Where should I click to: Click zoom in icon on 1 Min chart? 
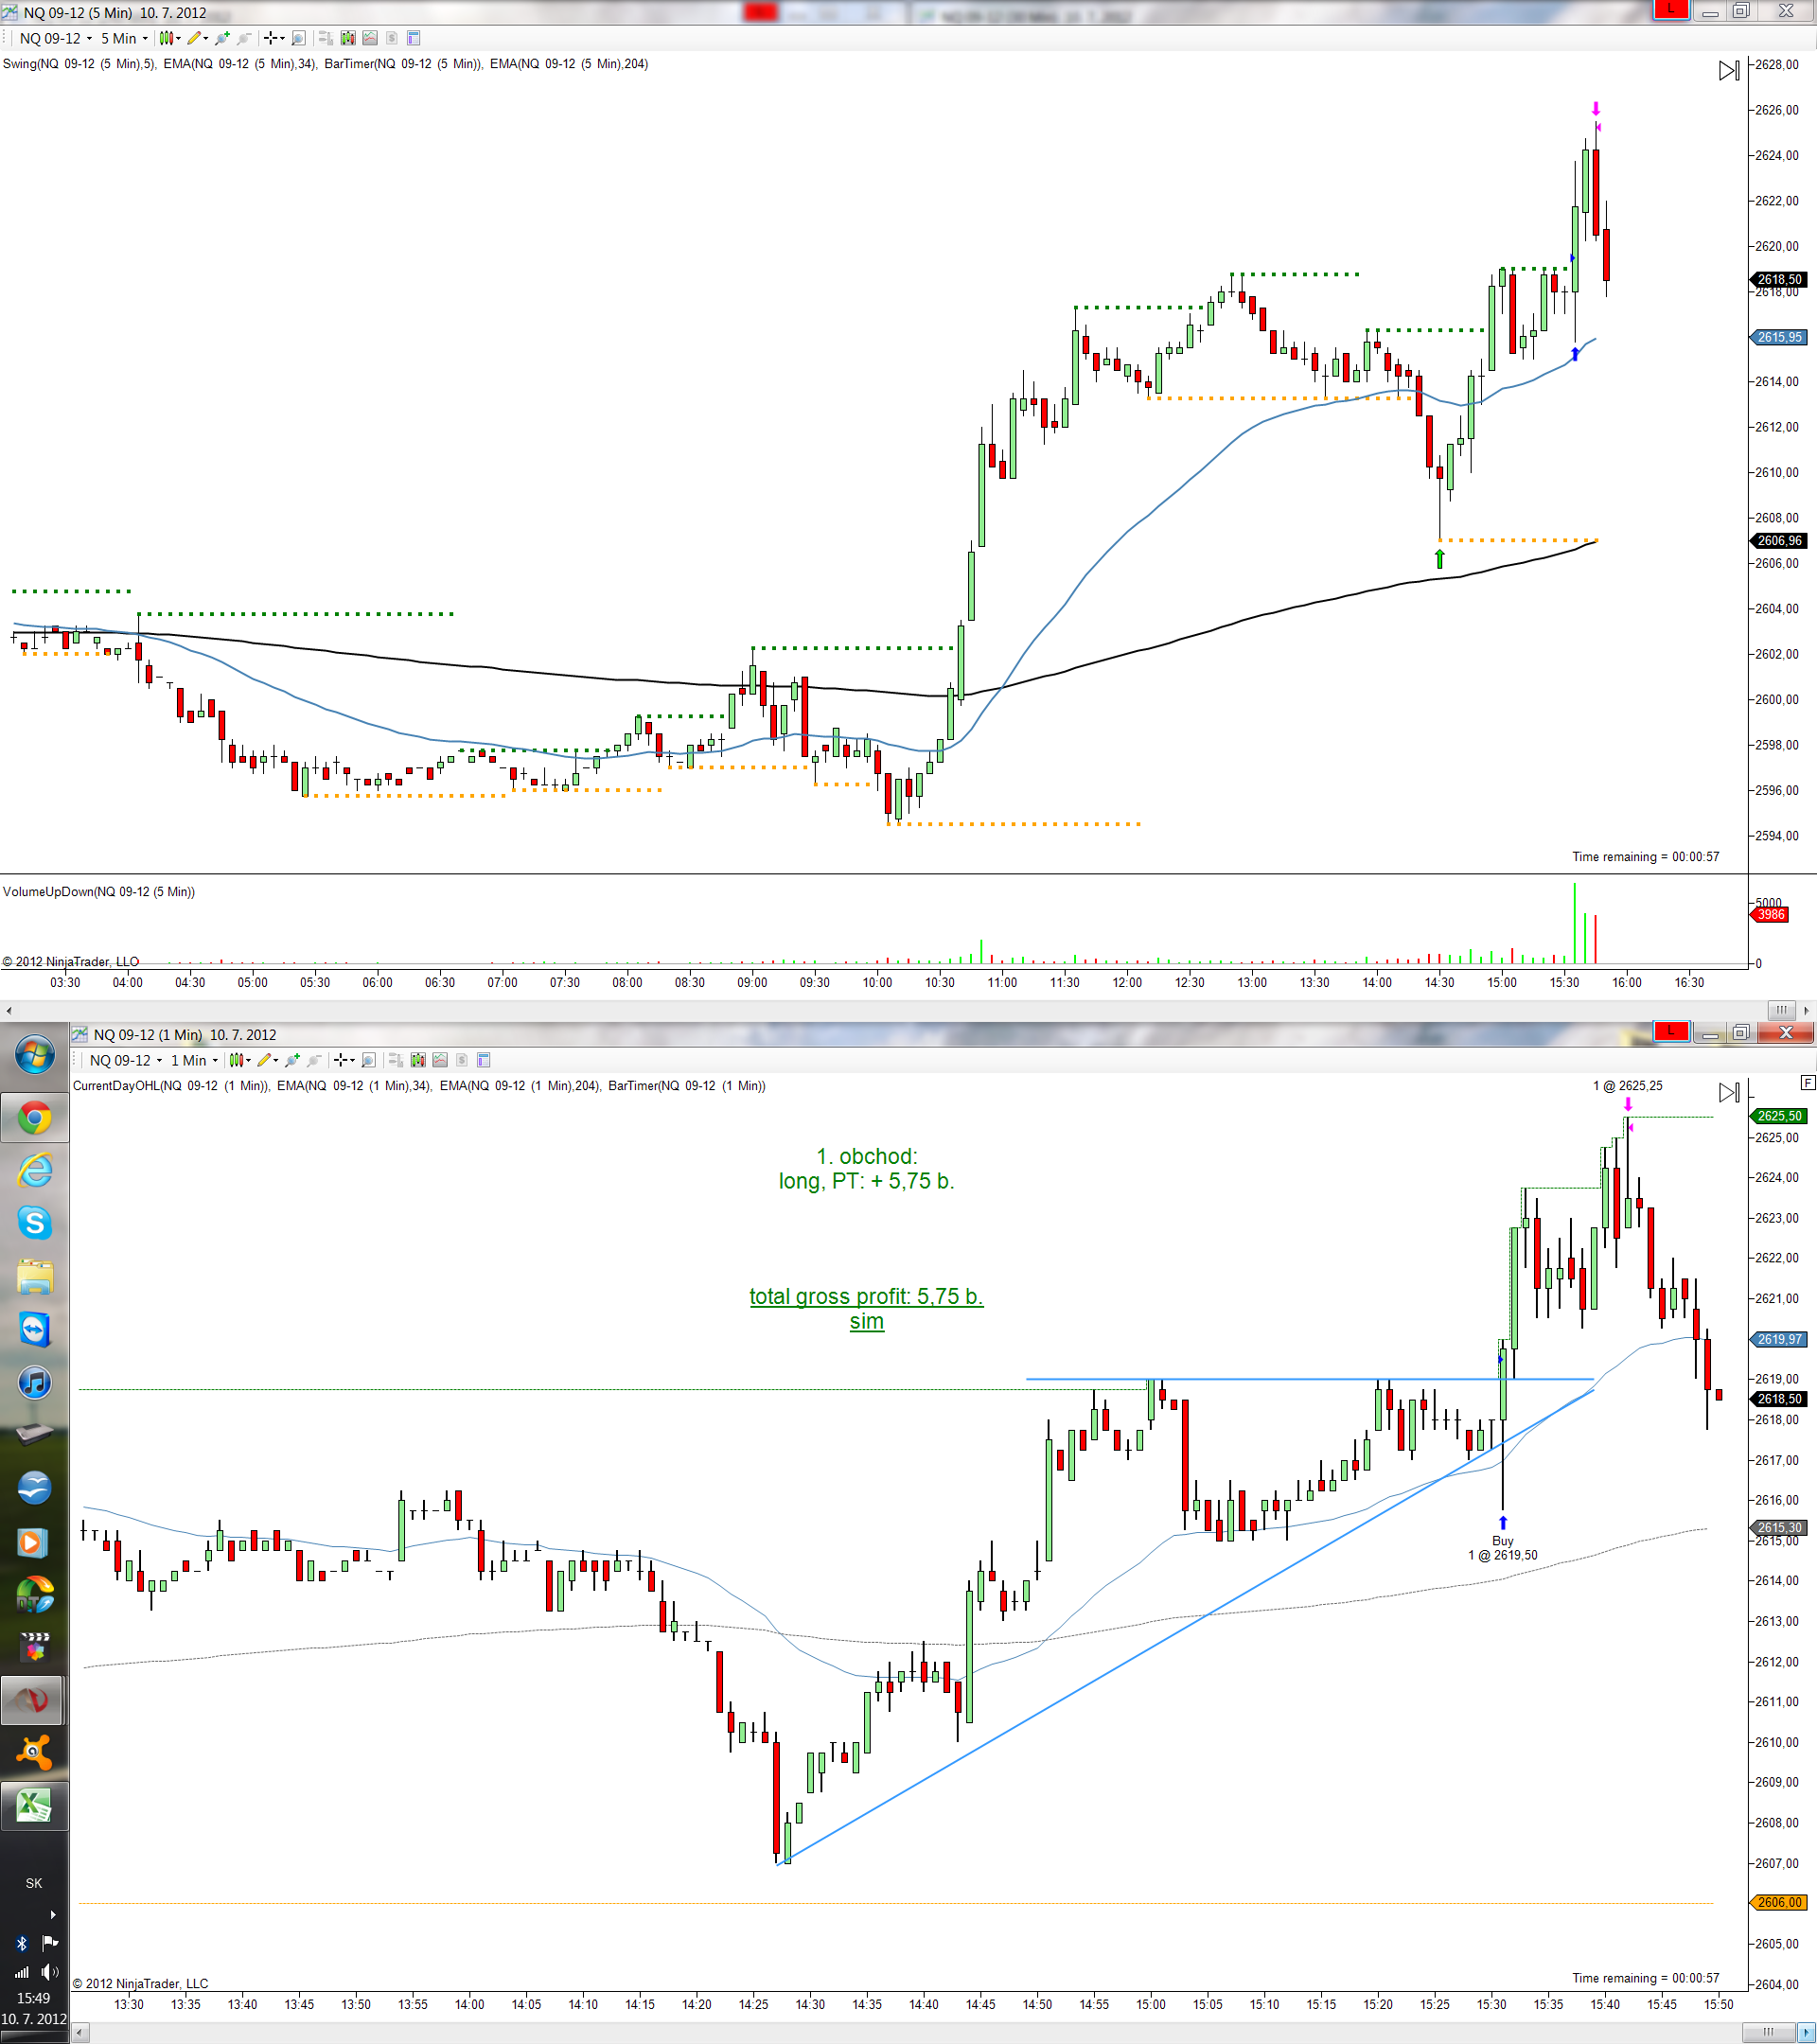click(292, 1060)
